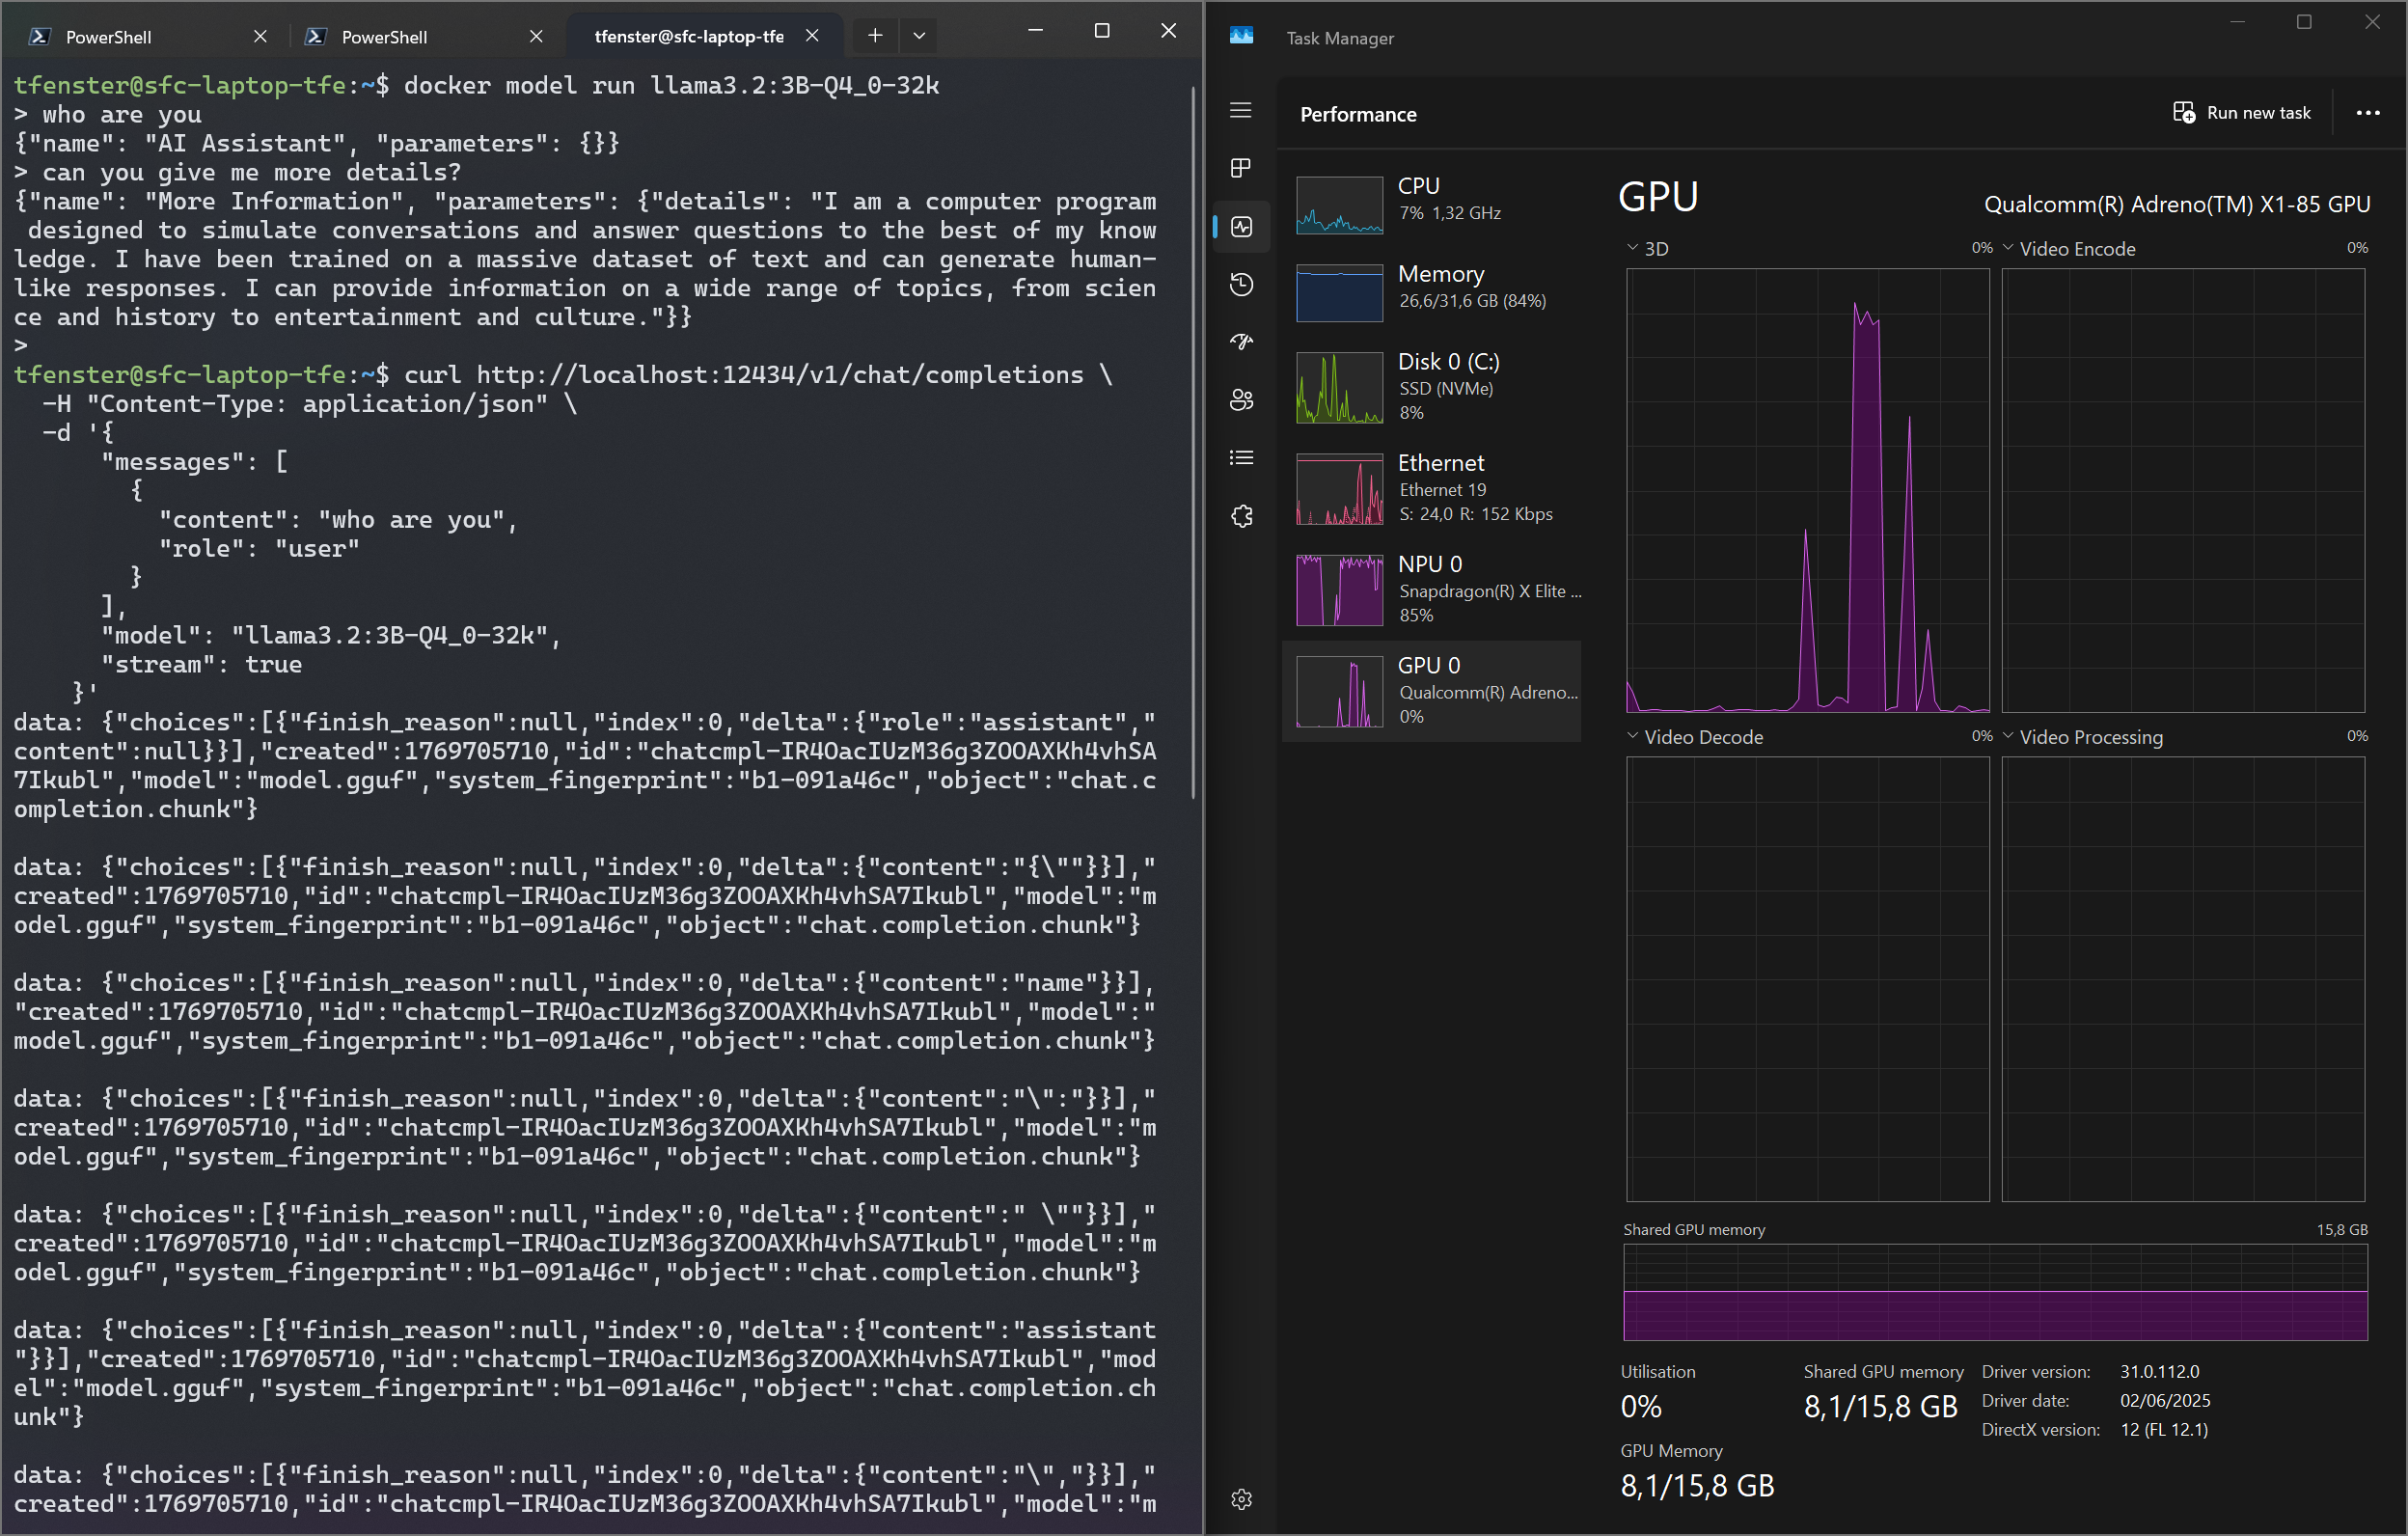Switch to the tfenster@sfc-laptop-tfe terminal tab
This screenshot has width=2408, height=1536.
(x=688, y=35)
